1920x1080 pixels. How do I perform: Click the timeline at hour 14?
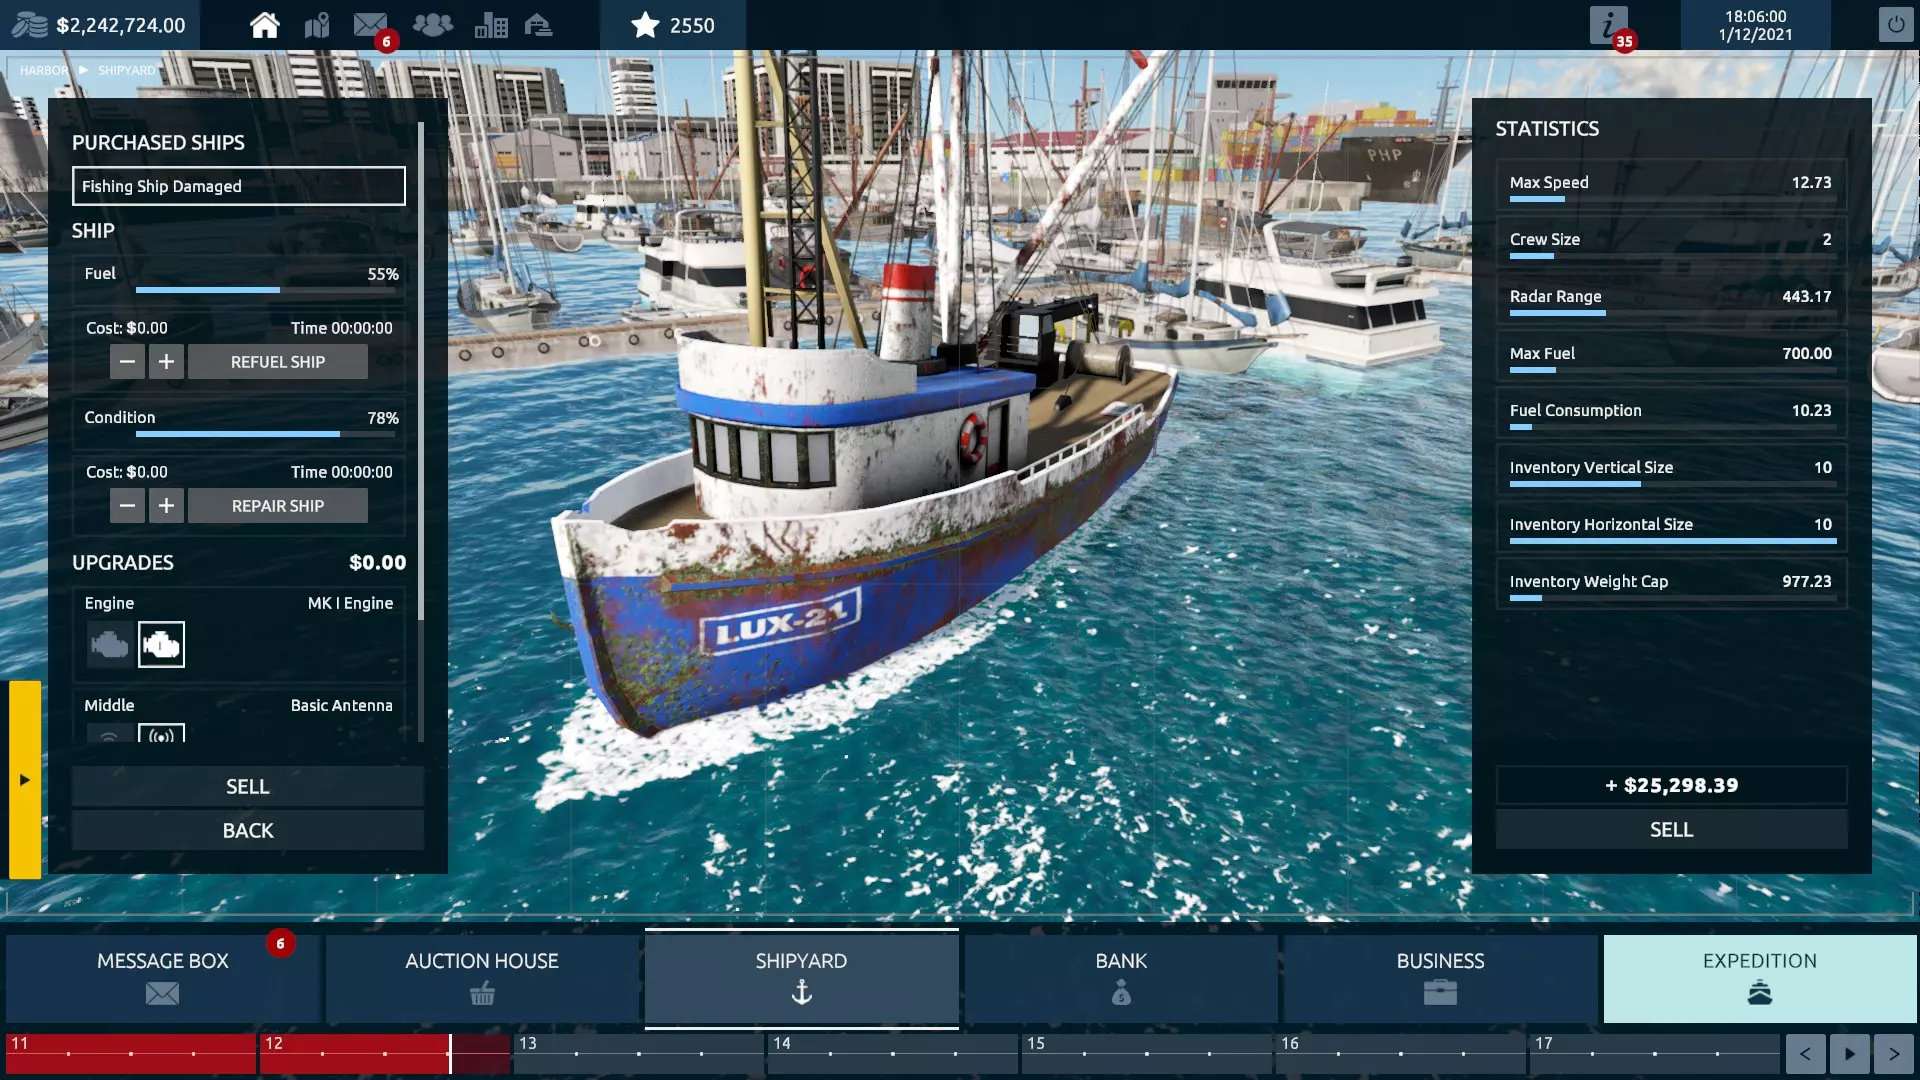pyautogui.click(x=782, y=1044)
